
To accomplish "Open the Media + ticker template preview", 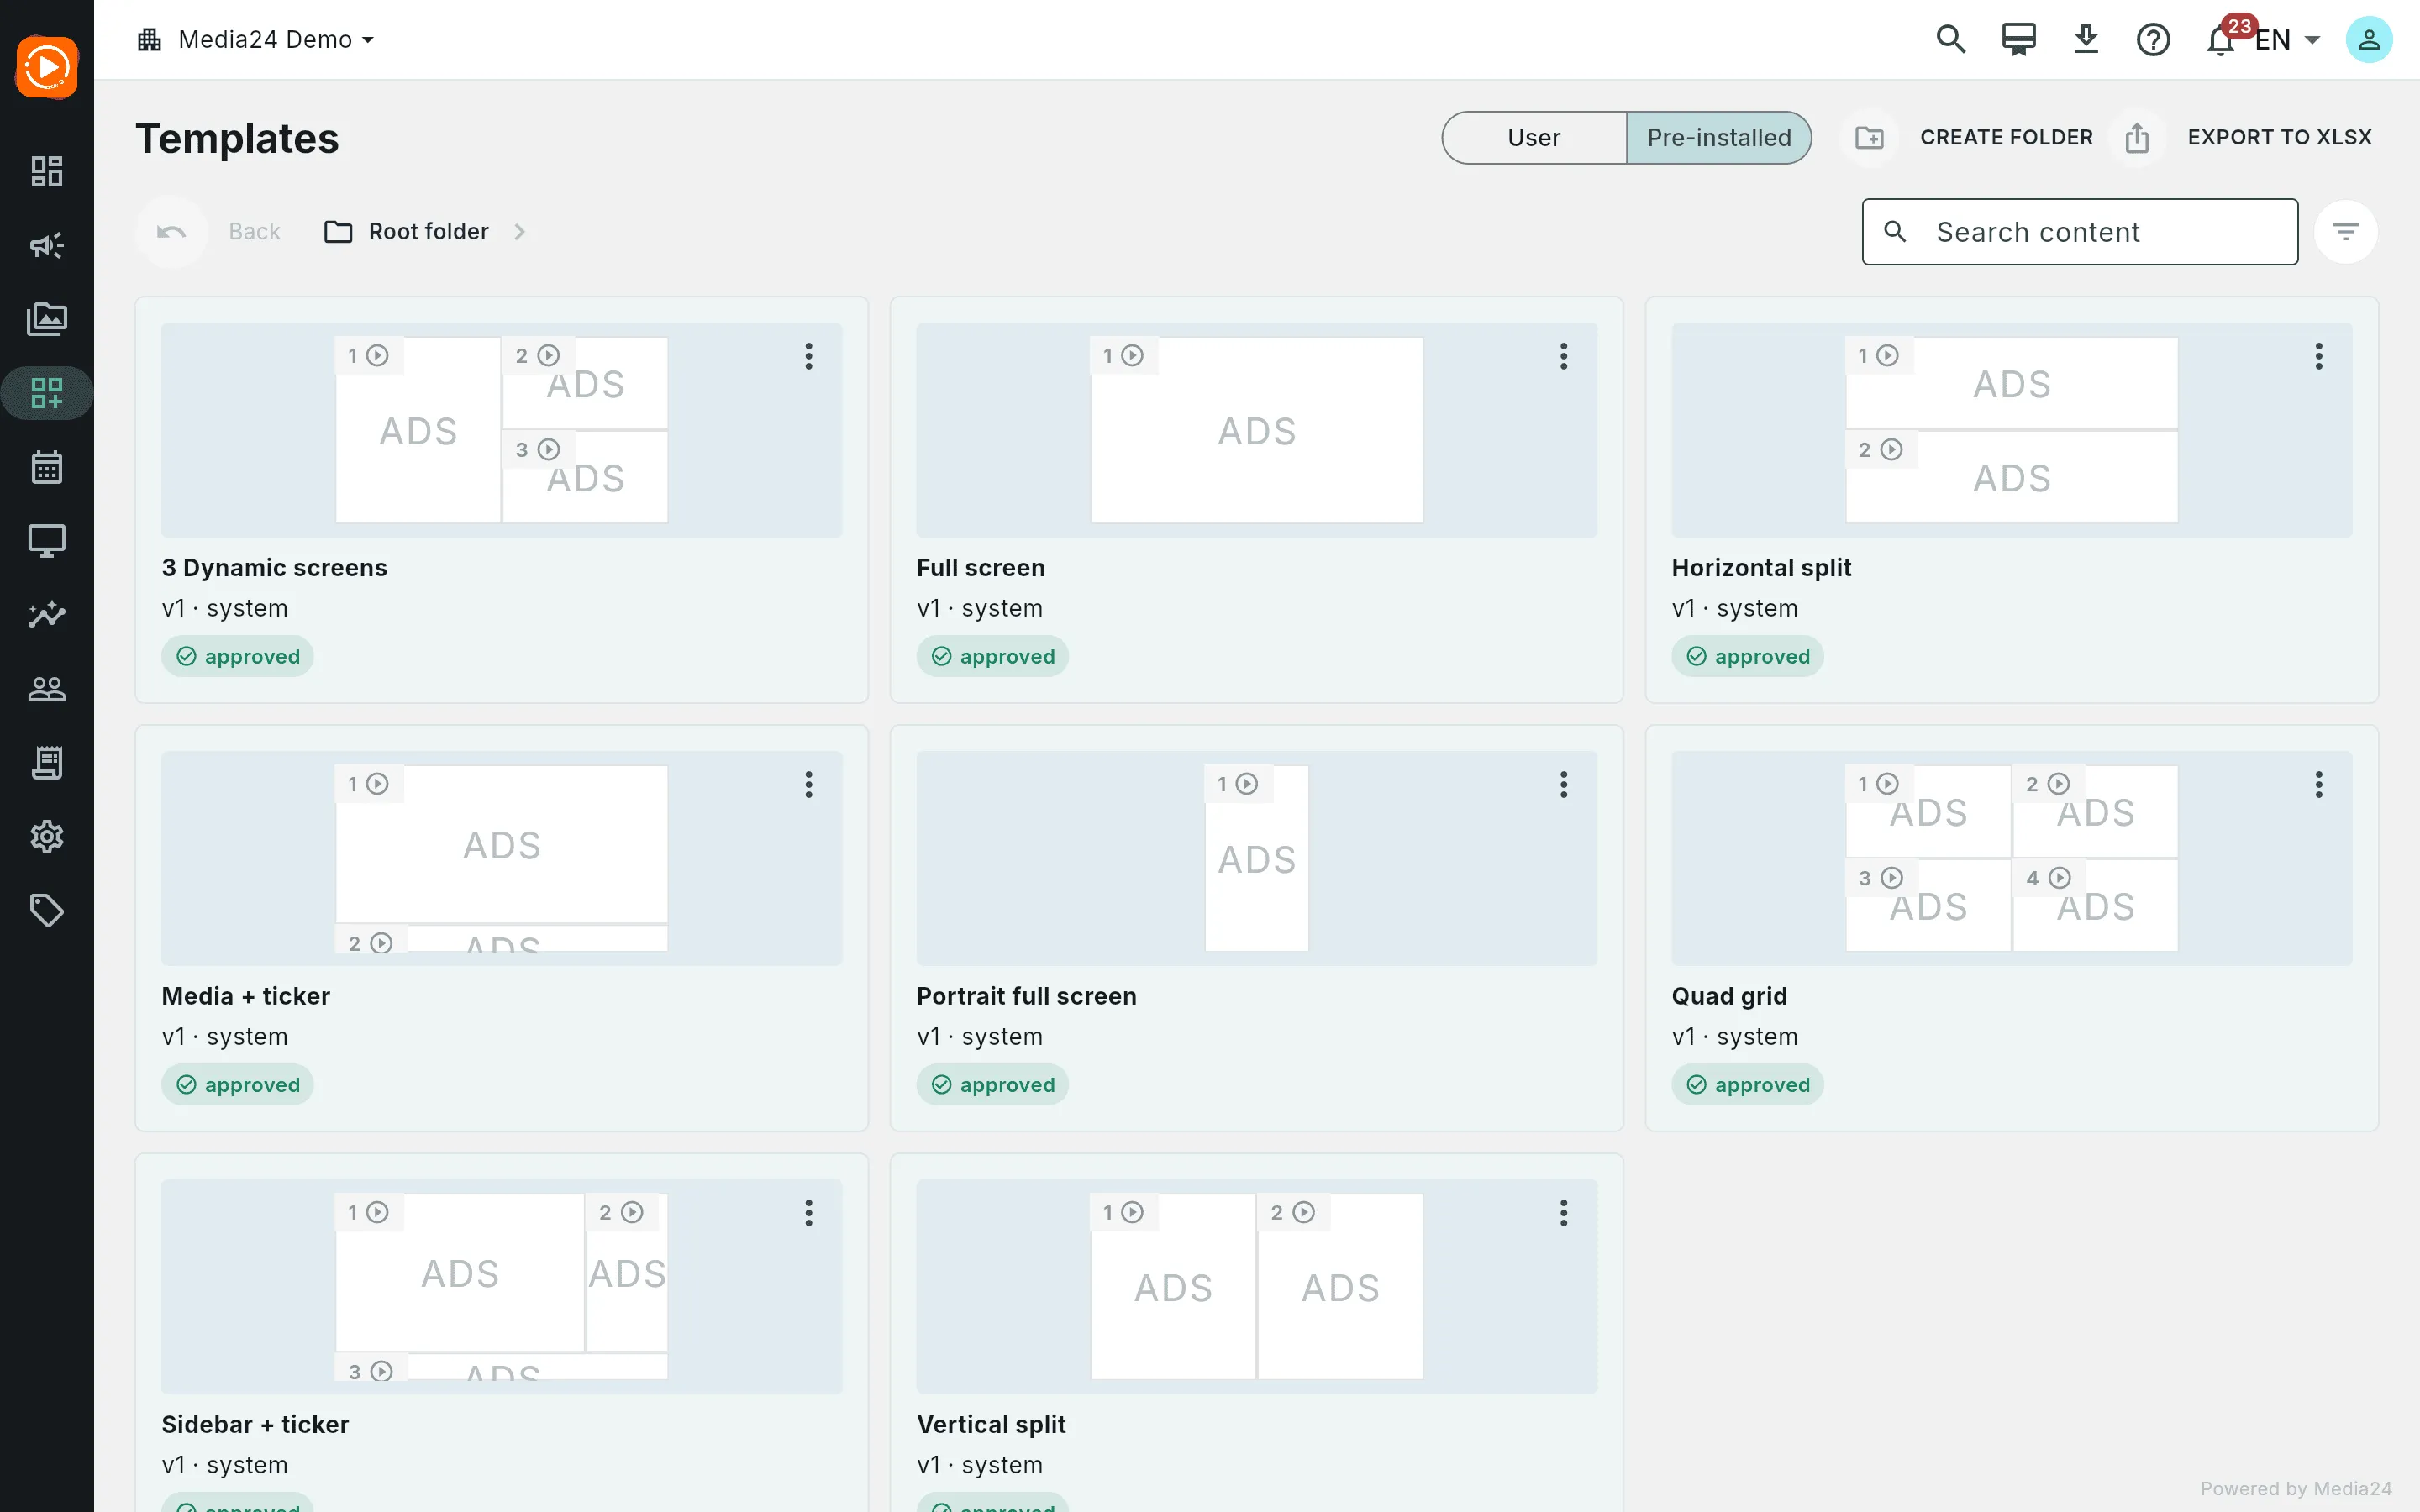I will (502, 858).
